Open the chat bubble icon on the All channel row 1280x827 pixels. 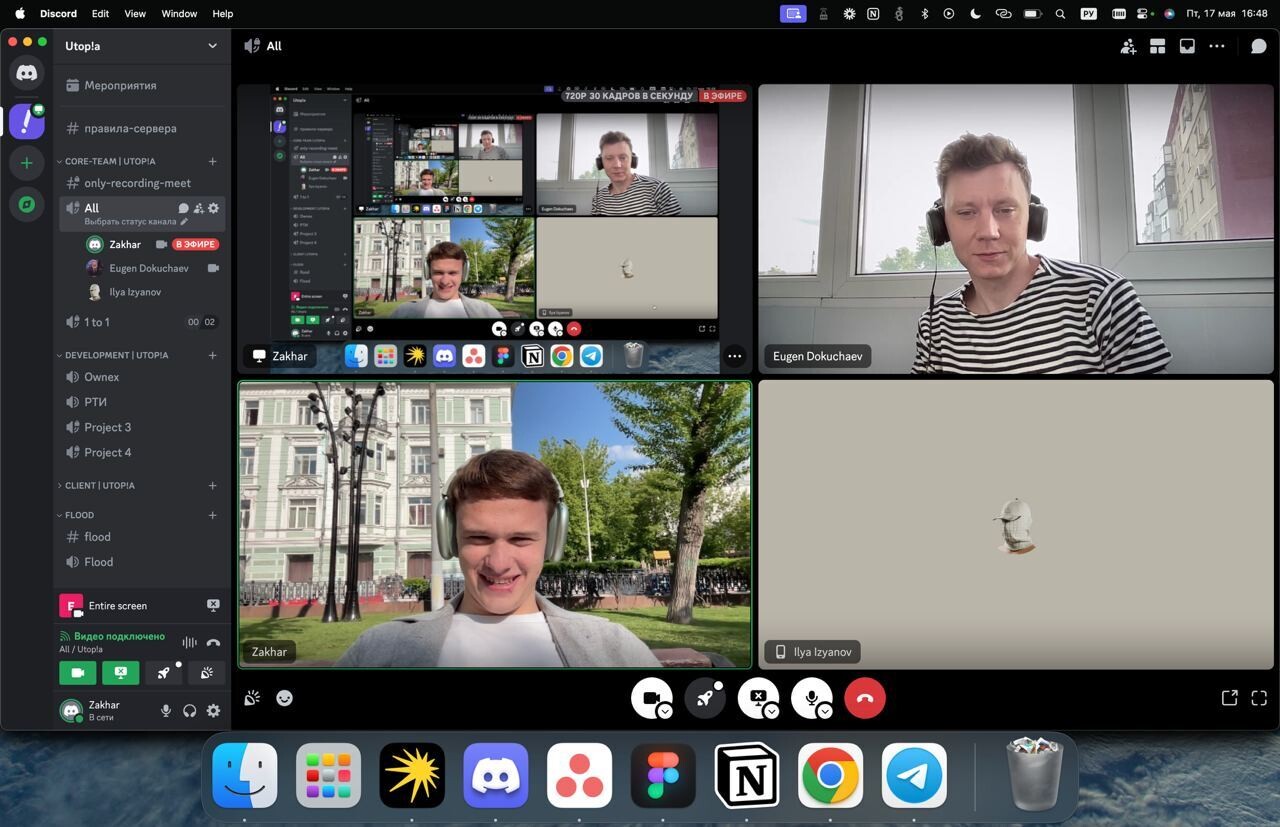coord(183,208)
